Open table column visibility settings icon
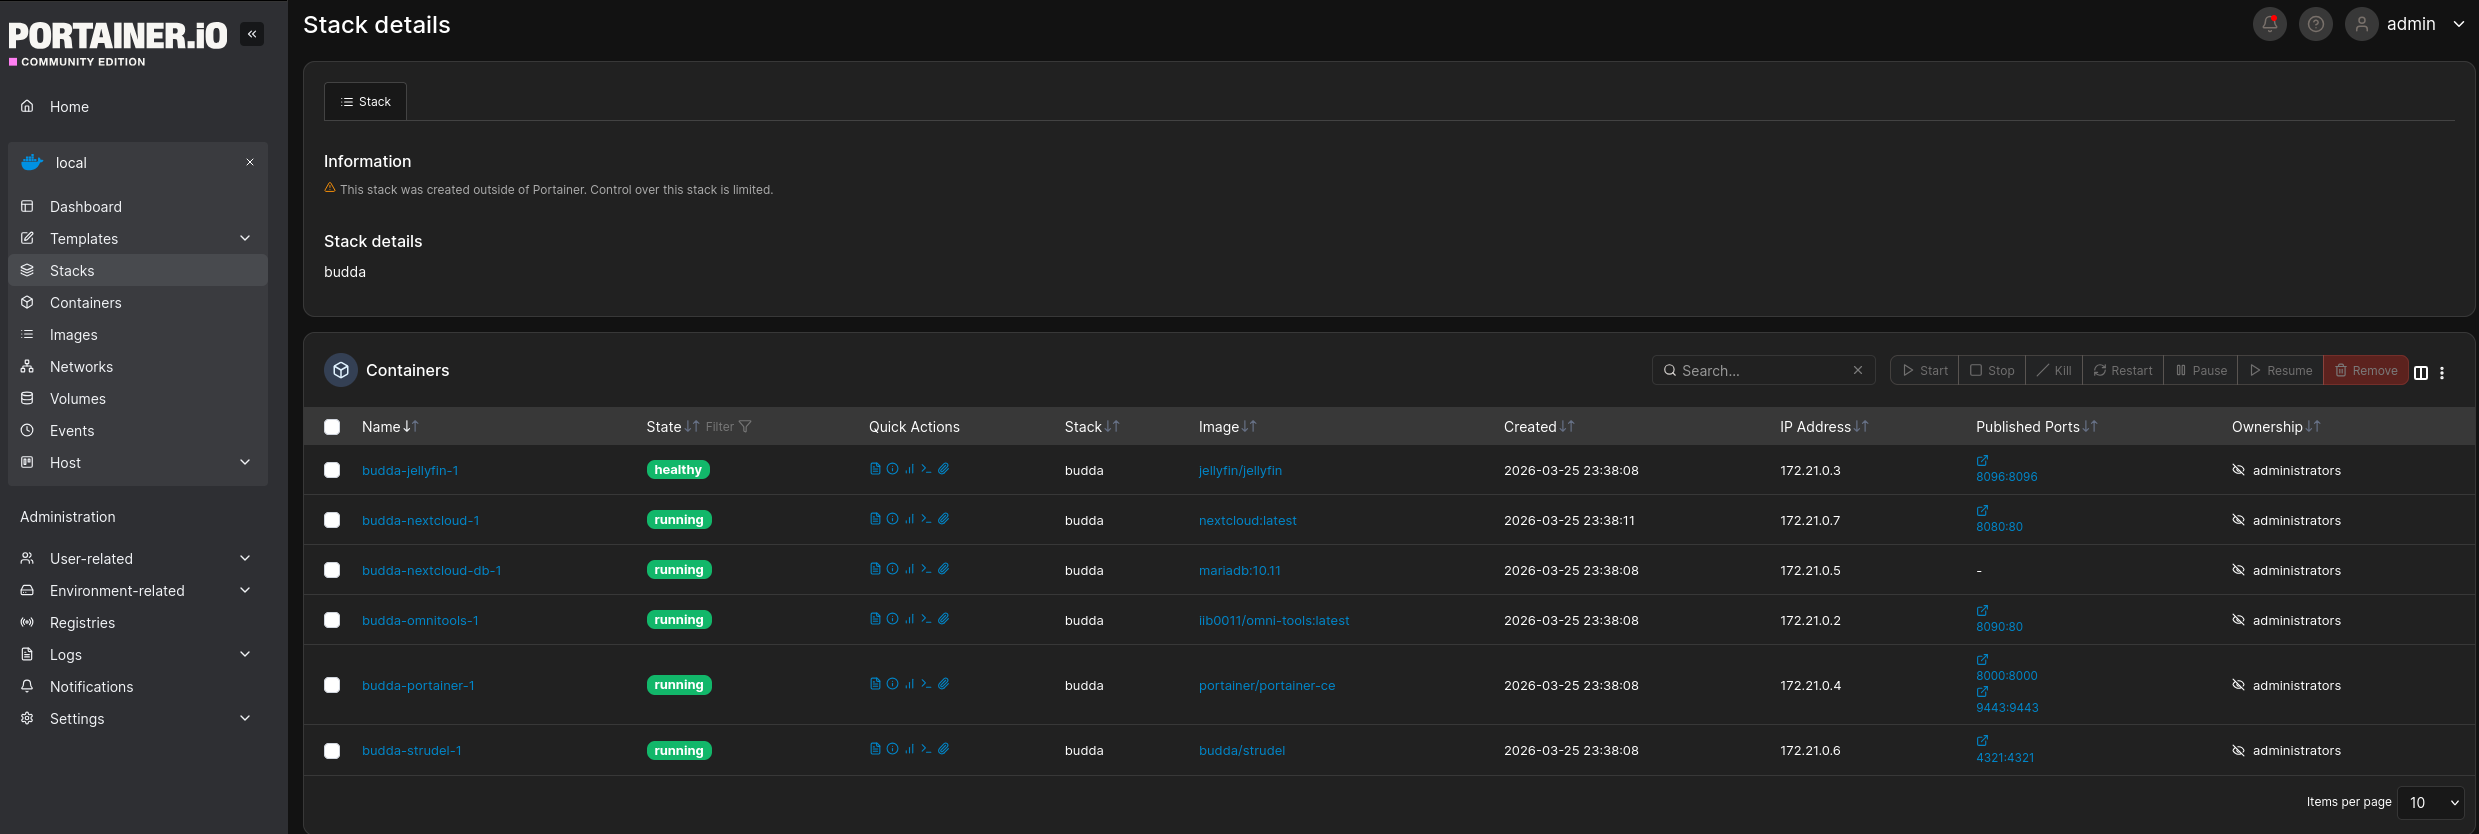This screenshot has height=834, width=2479. 2421,372
